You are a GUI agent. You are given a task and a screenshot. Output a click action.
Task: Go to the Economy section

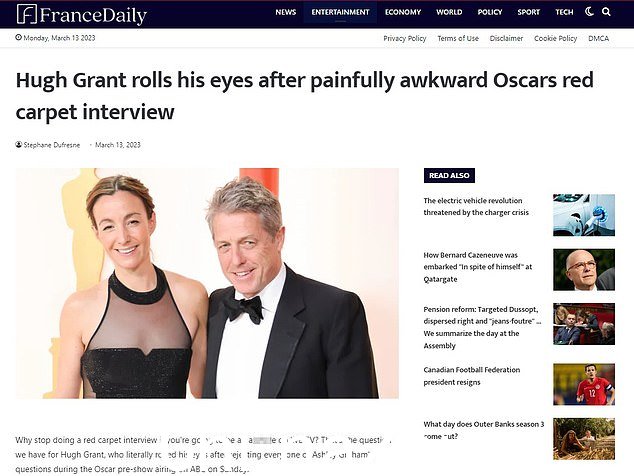(403, 12)
